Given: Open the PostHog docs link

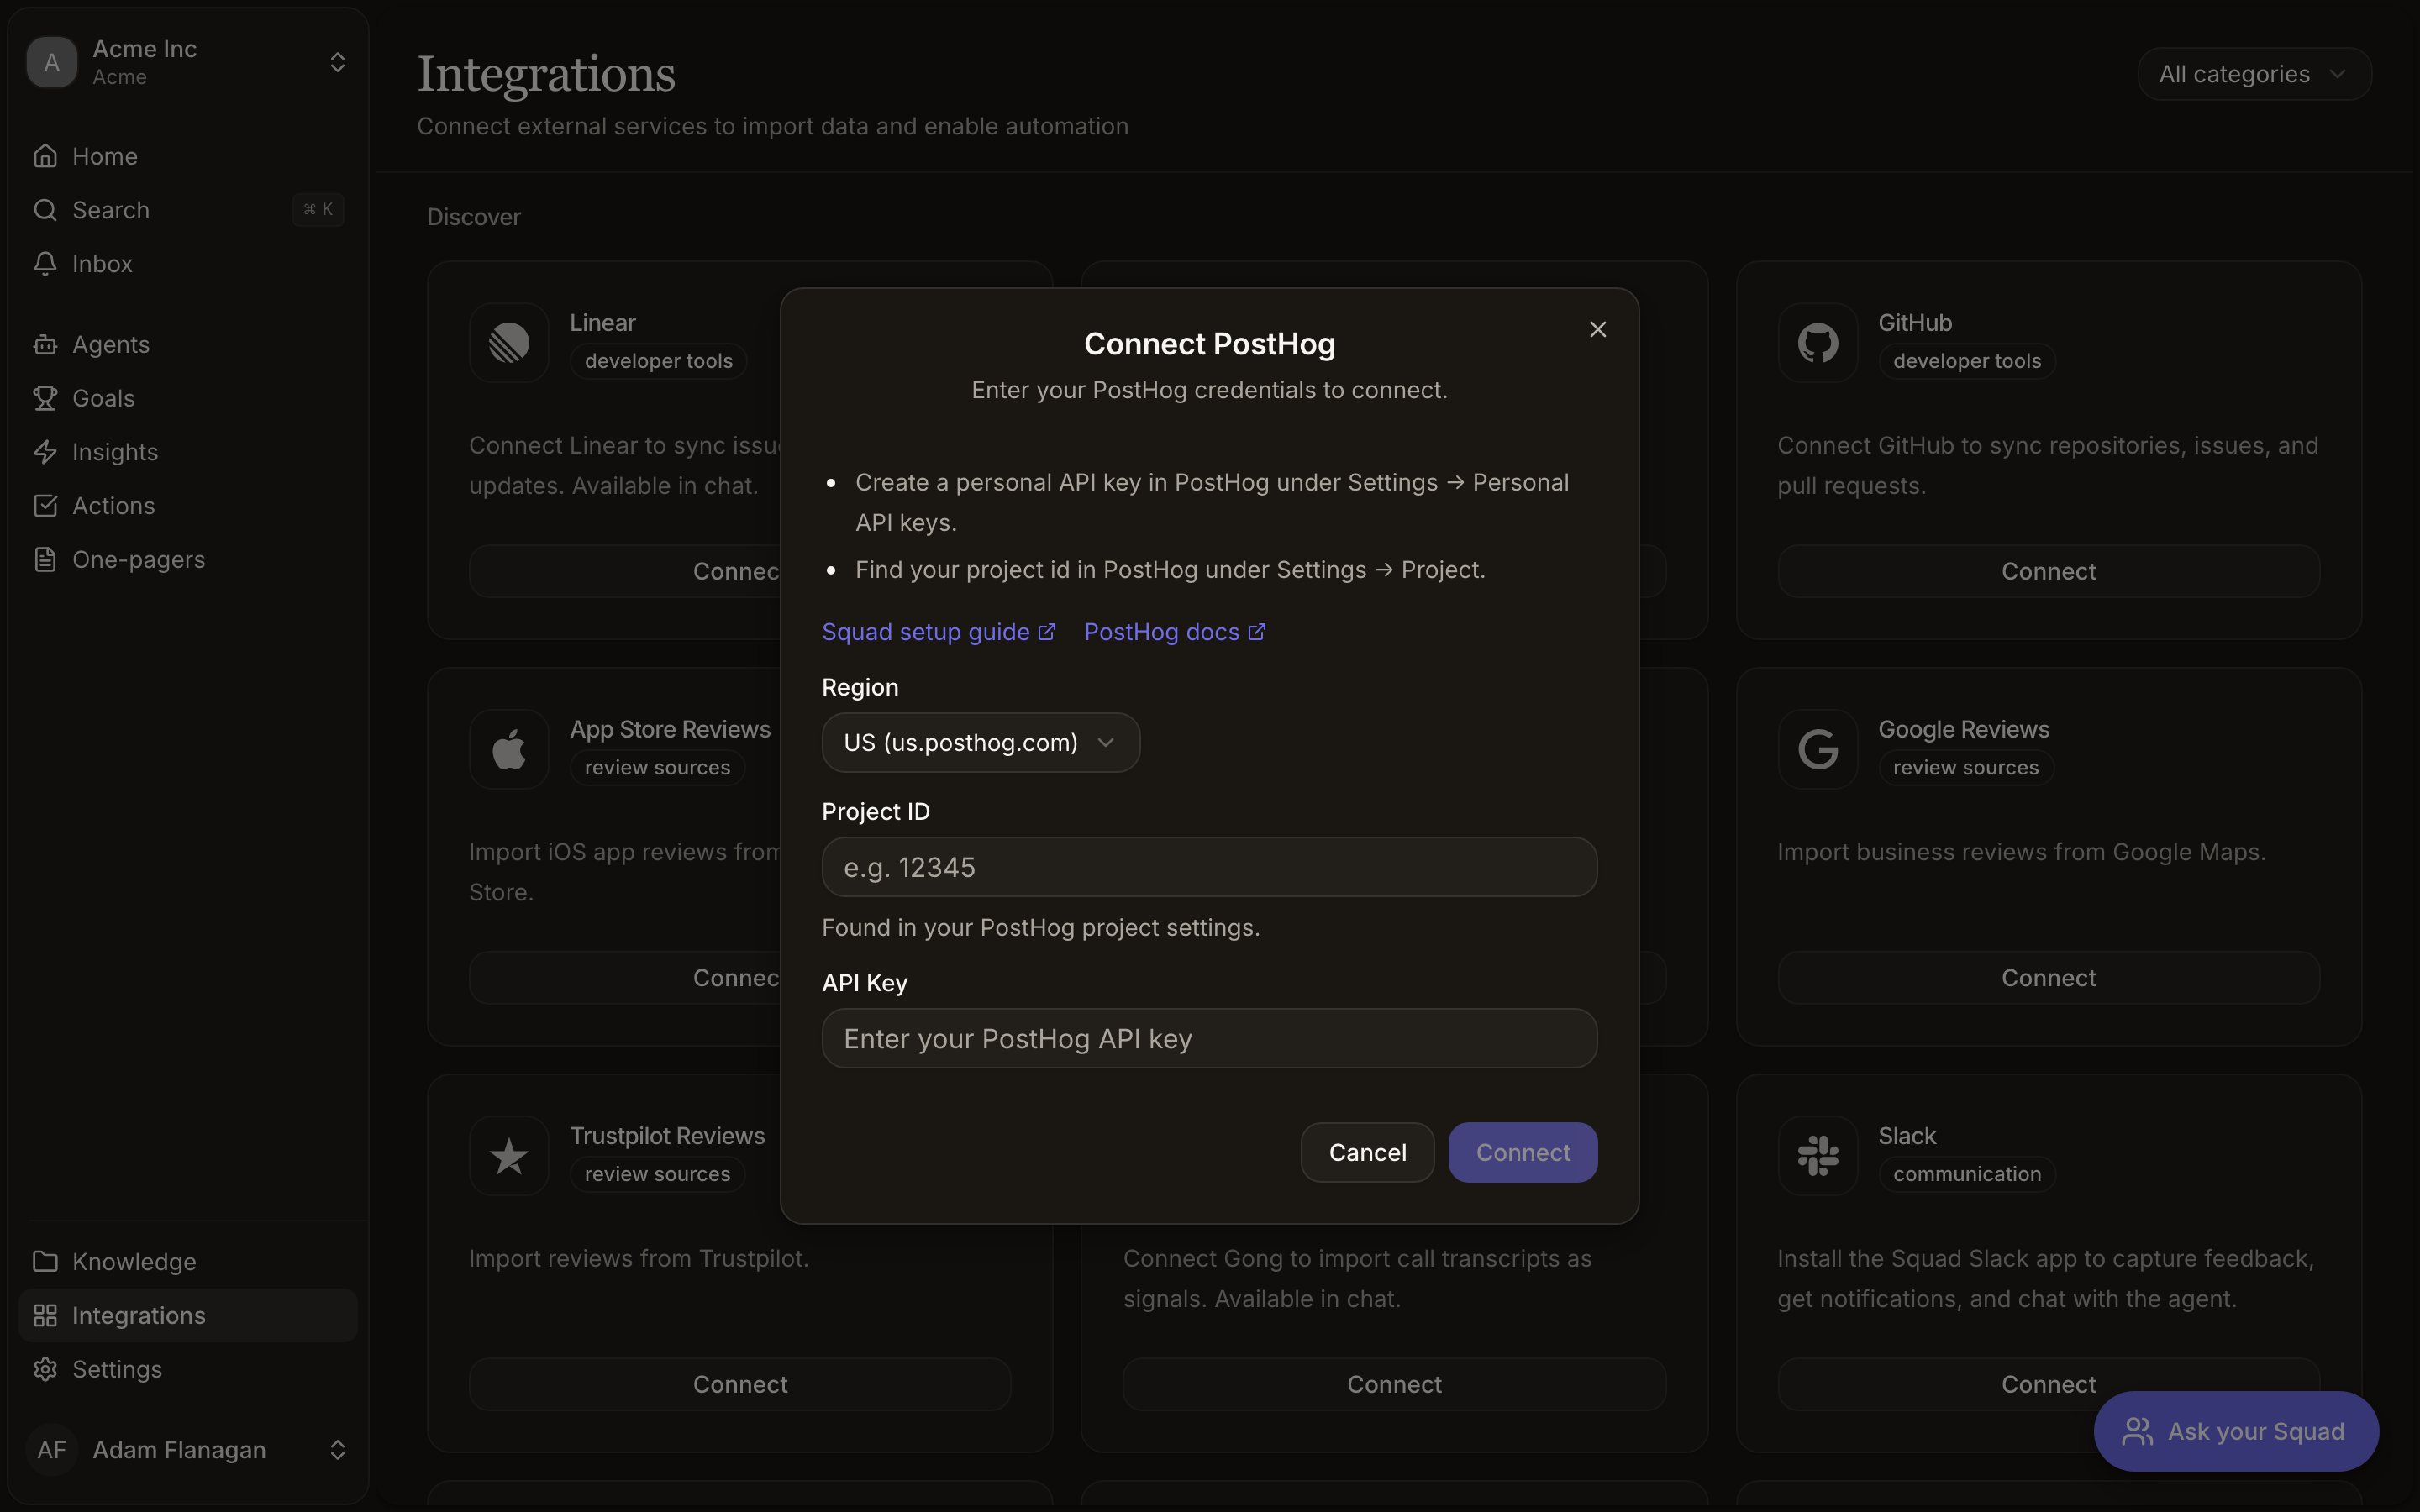Looking at the screenshot, I should coord(1175,632).
